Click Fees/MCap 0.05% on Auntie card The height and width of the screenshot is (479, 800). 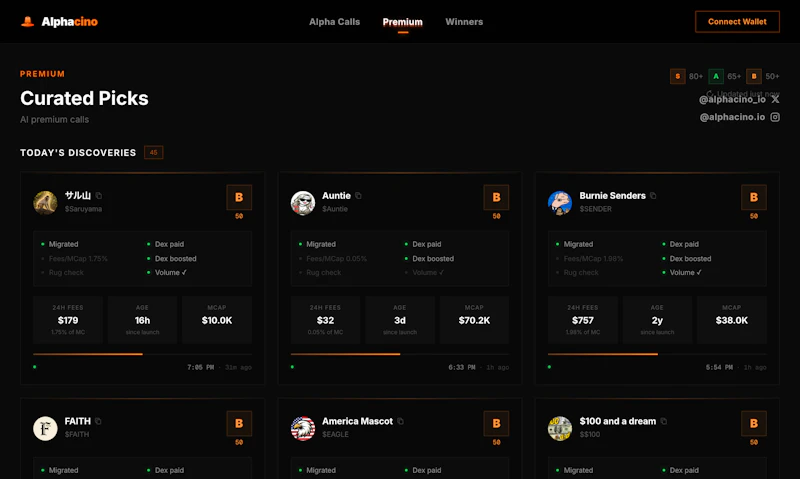click(x=336, y=259)
